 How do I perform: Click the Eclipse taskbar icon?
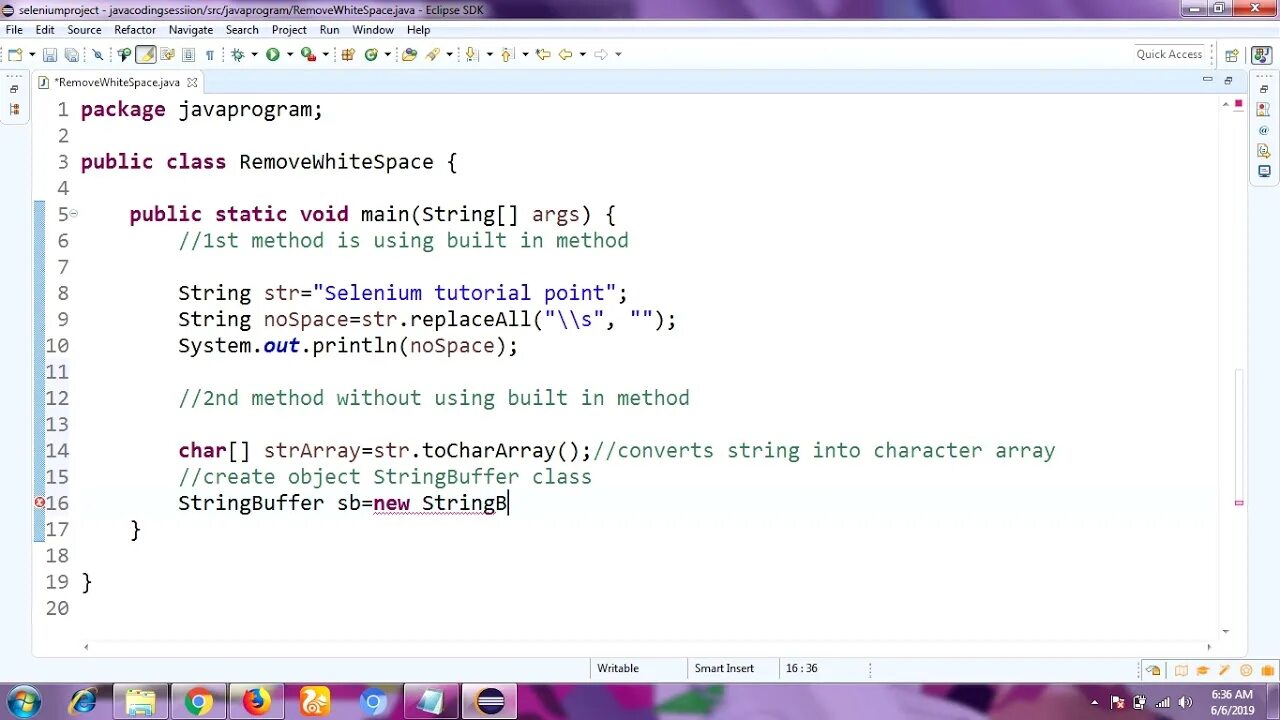tap(490, 702)
